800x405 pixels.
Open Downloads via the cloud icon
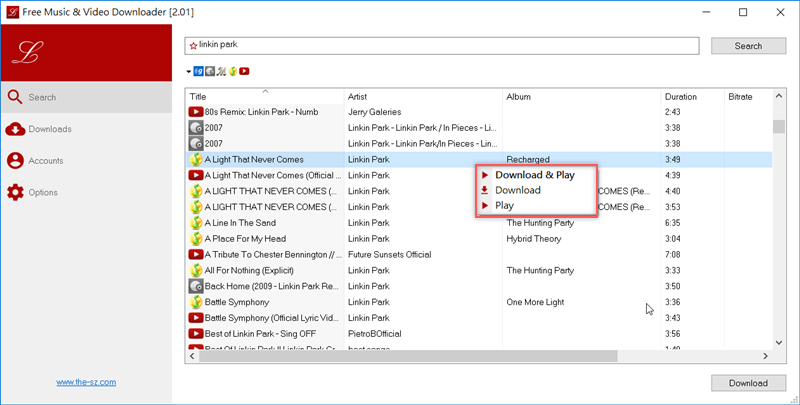click(15, 129)
